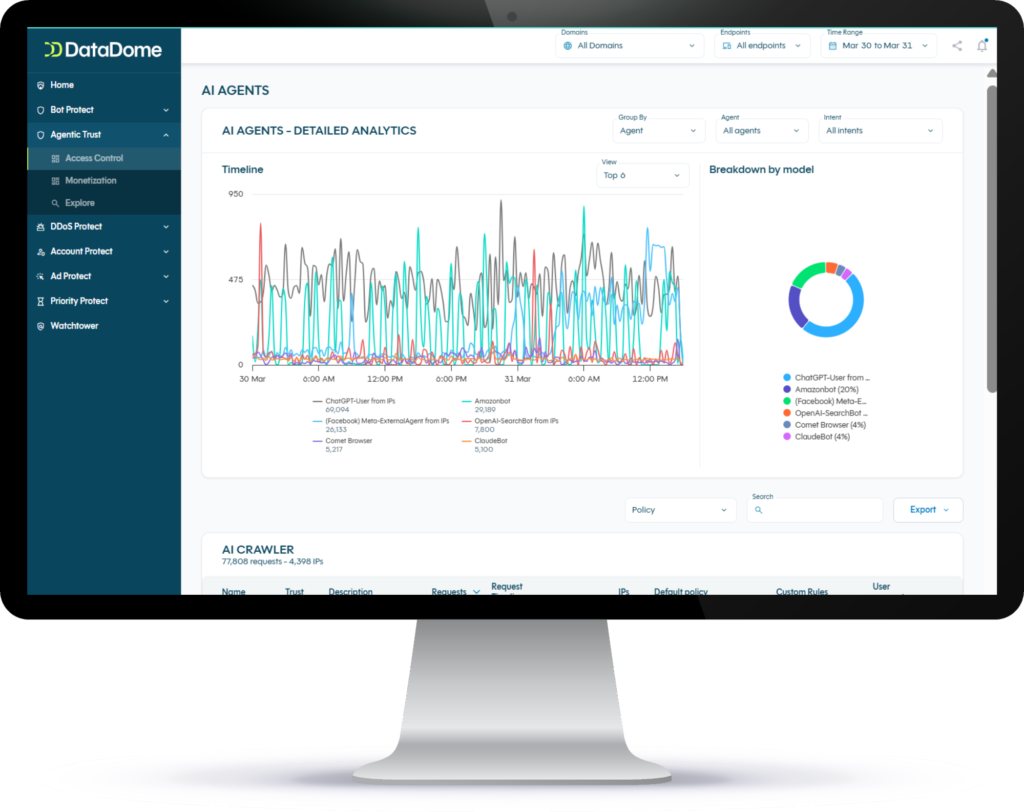This screenshot has height=812, width=1024.
Task: Click the DDoS Protect icon
Action: (40, 227)
